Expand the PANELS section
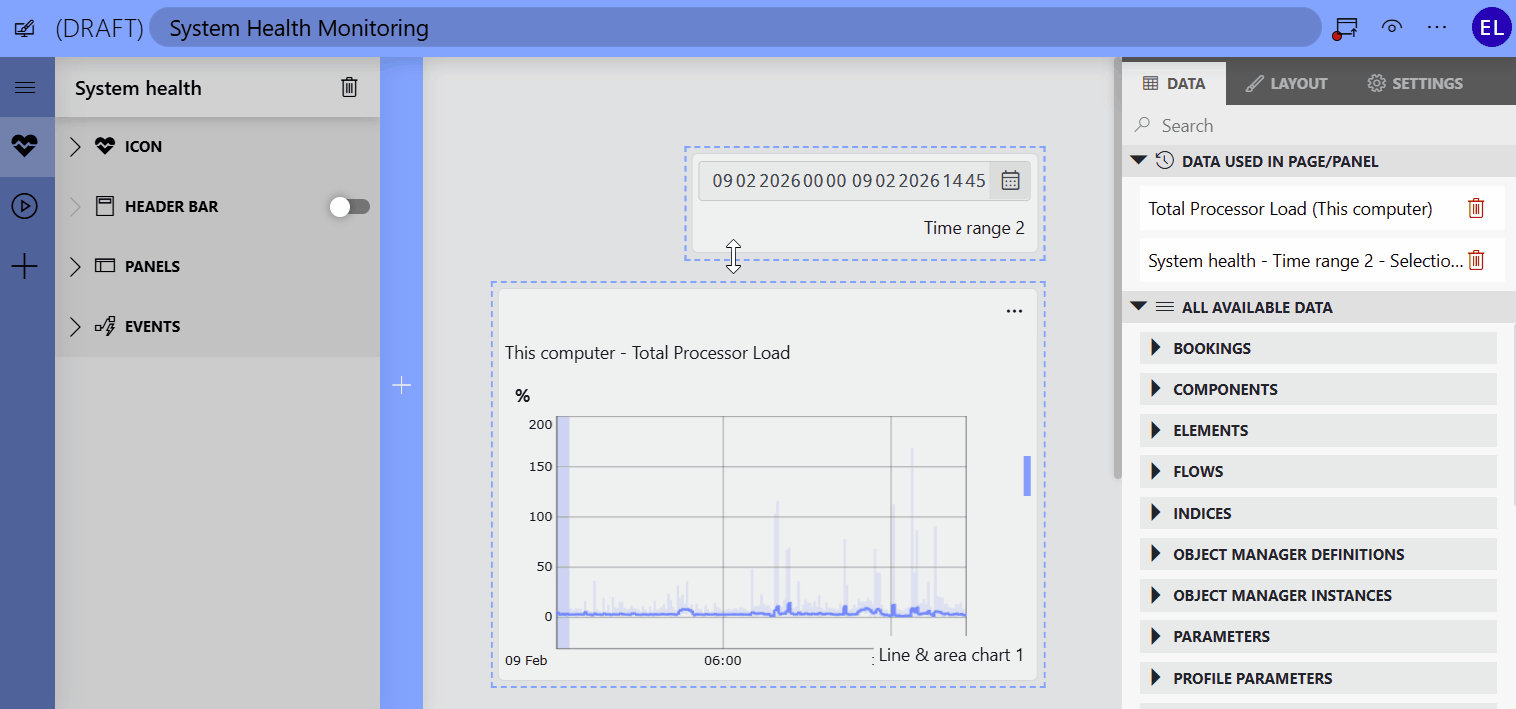The height and width of the screenshot is (709, 1516). coord(75,267)
